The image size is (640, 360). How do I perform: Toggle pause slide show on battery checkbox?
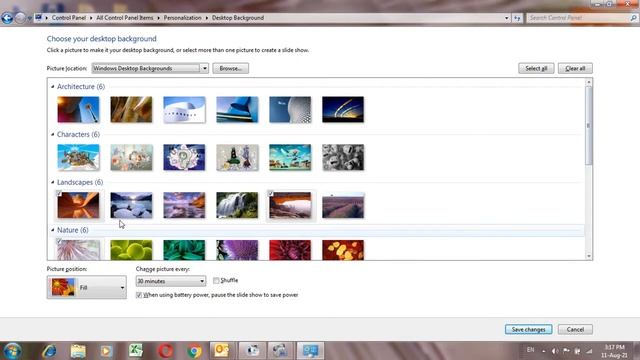point(139,295)
